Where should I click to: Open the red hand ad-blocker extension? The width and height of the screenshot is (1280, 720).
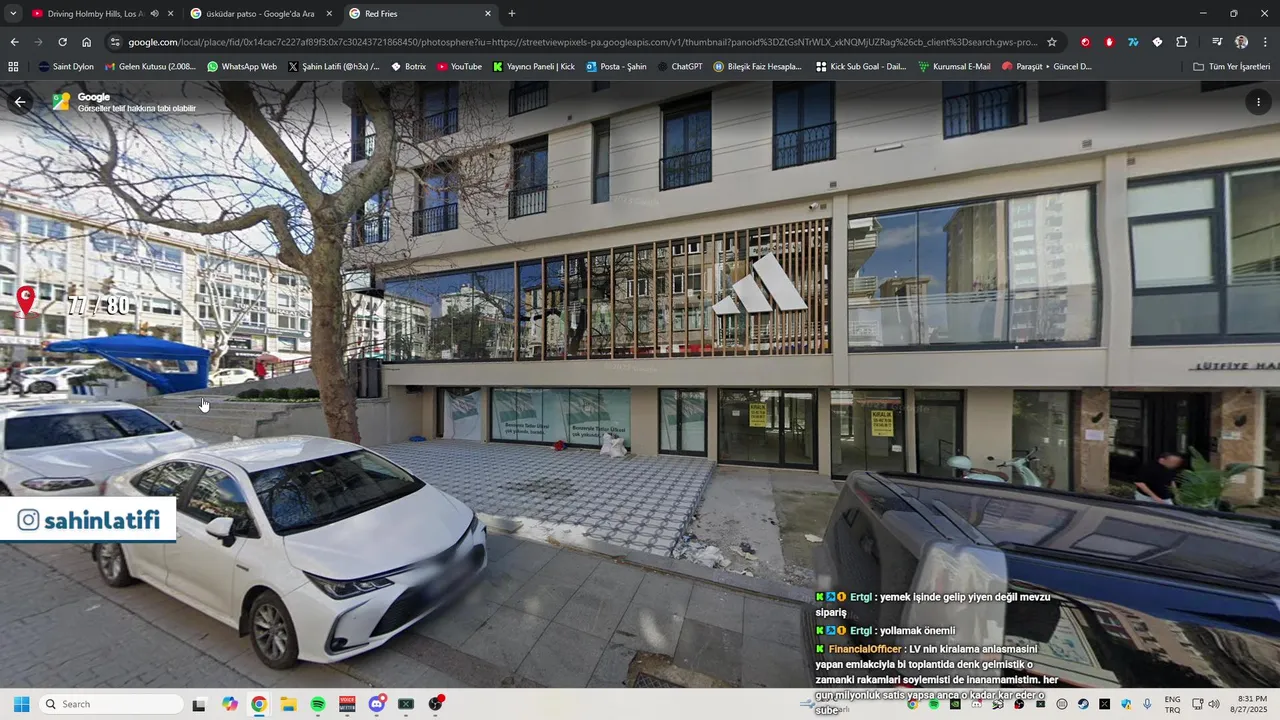pyautogui.click(x=1109, y=42)
